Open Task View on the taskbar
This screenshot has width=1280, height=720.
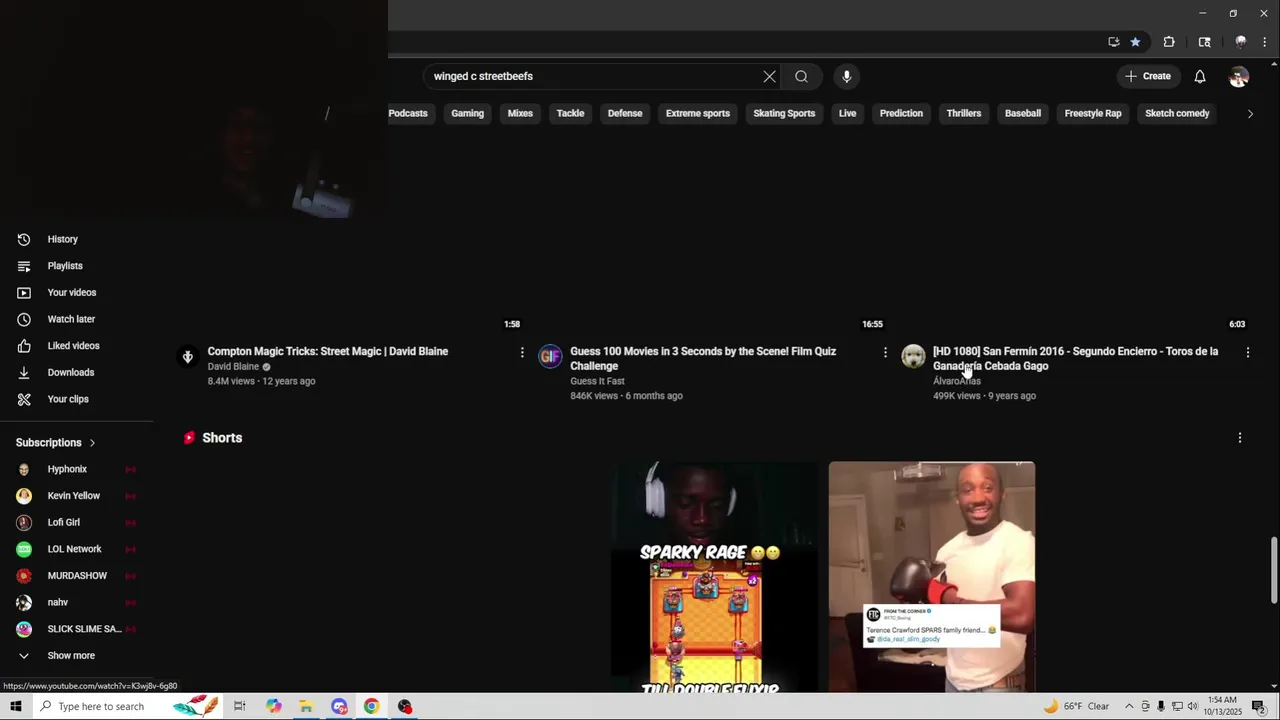click(x=240, y=706)
